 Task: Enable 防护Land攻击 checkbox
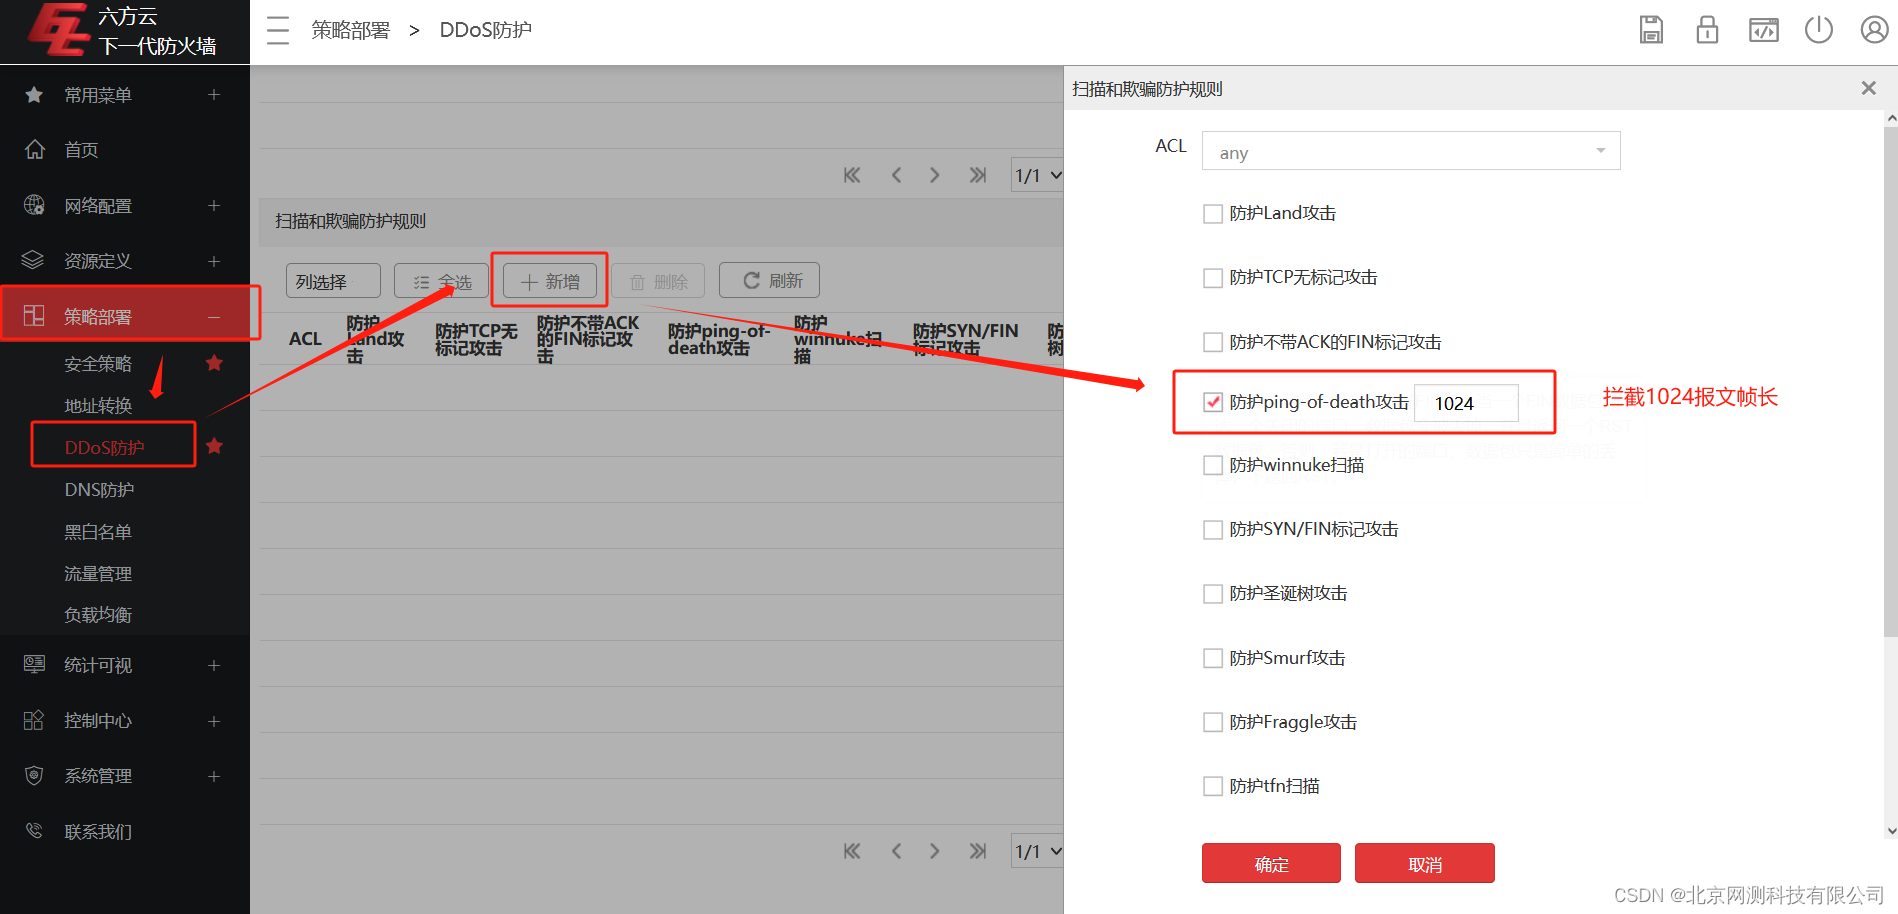[1213, 214]
